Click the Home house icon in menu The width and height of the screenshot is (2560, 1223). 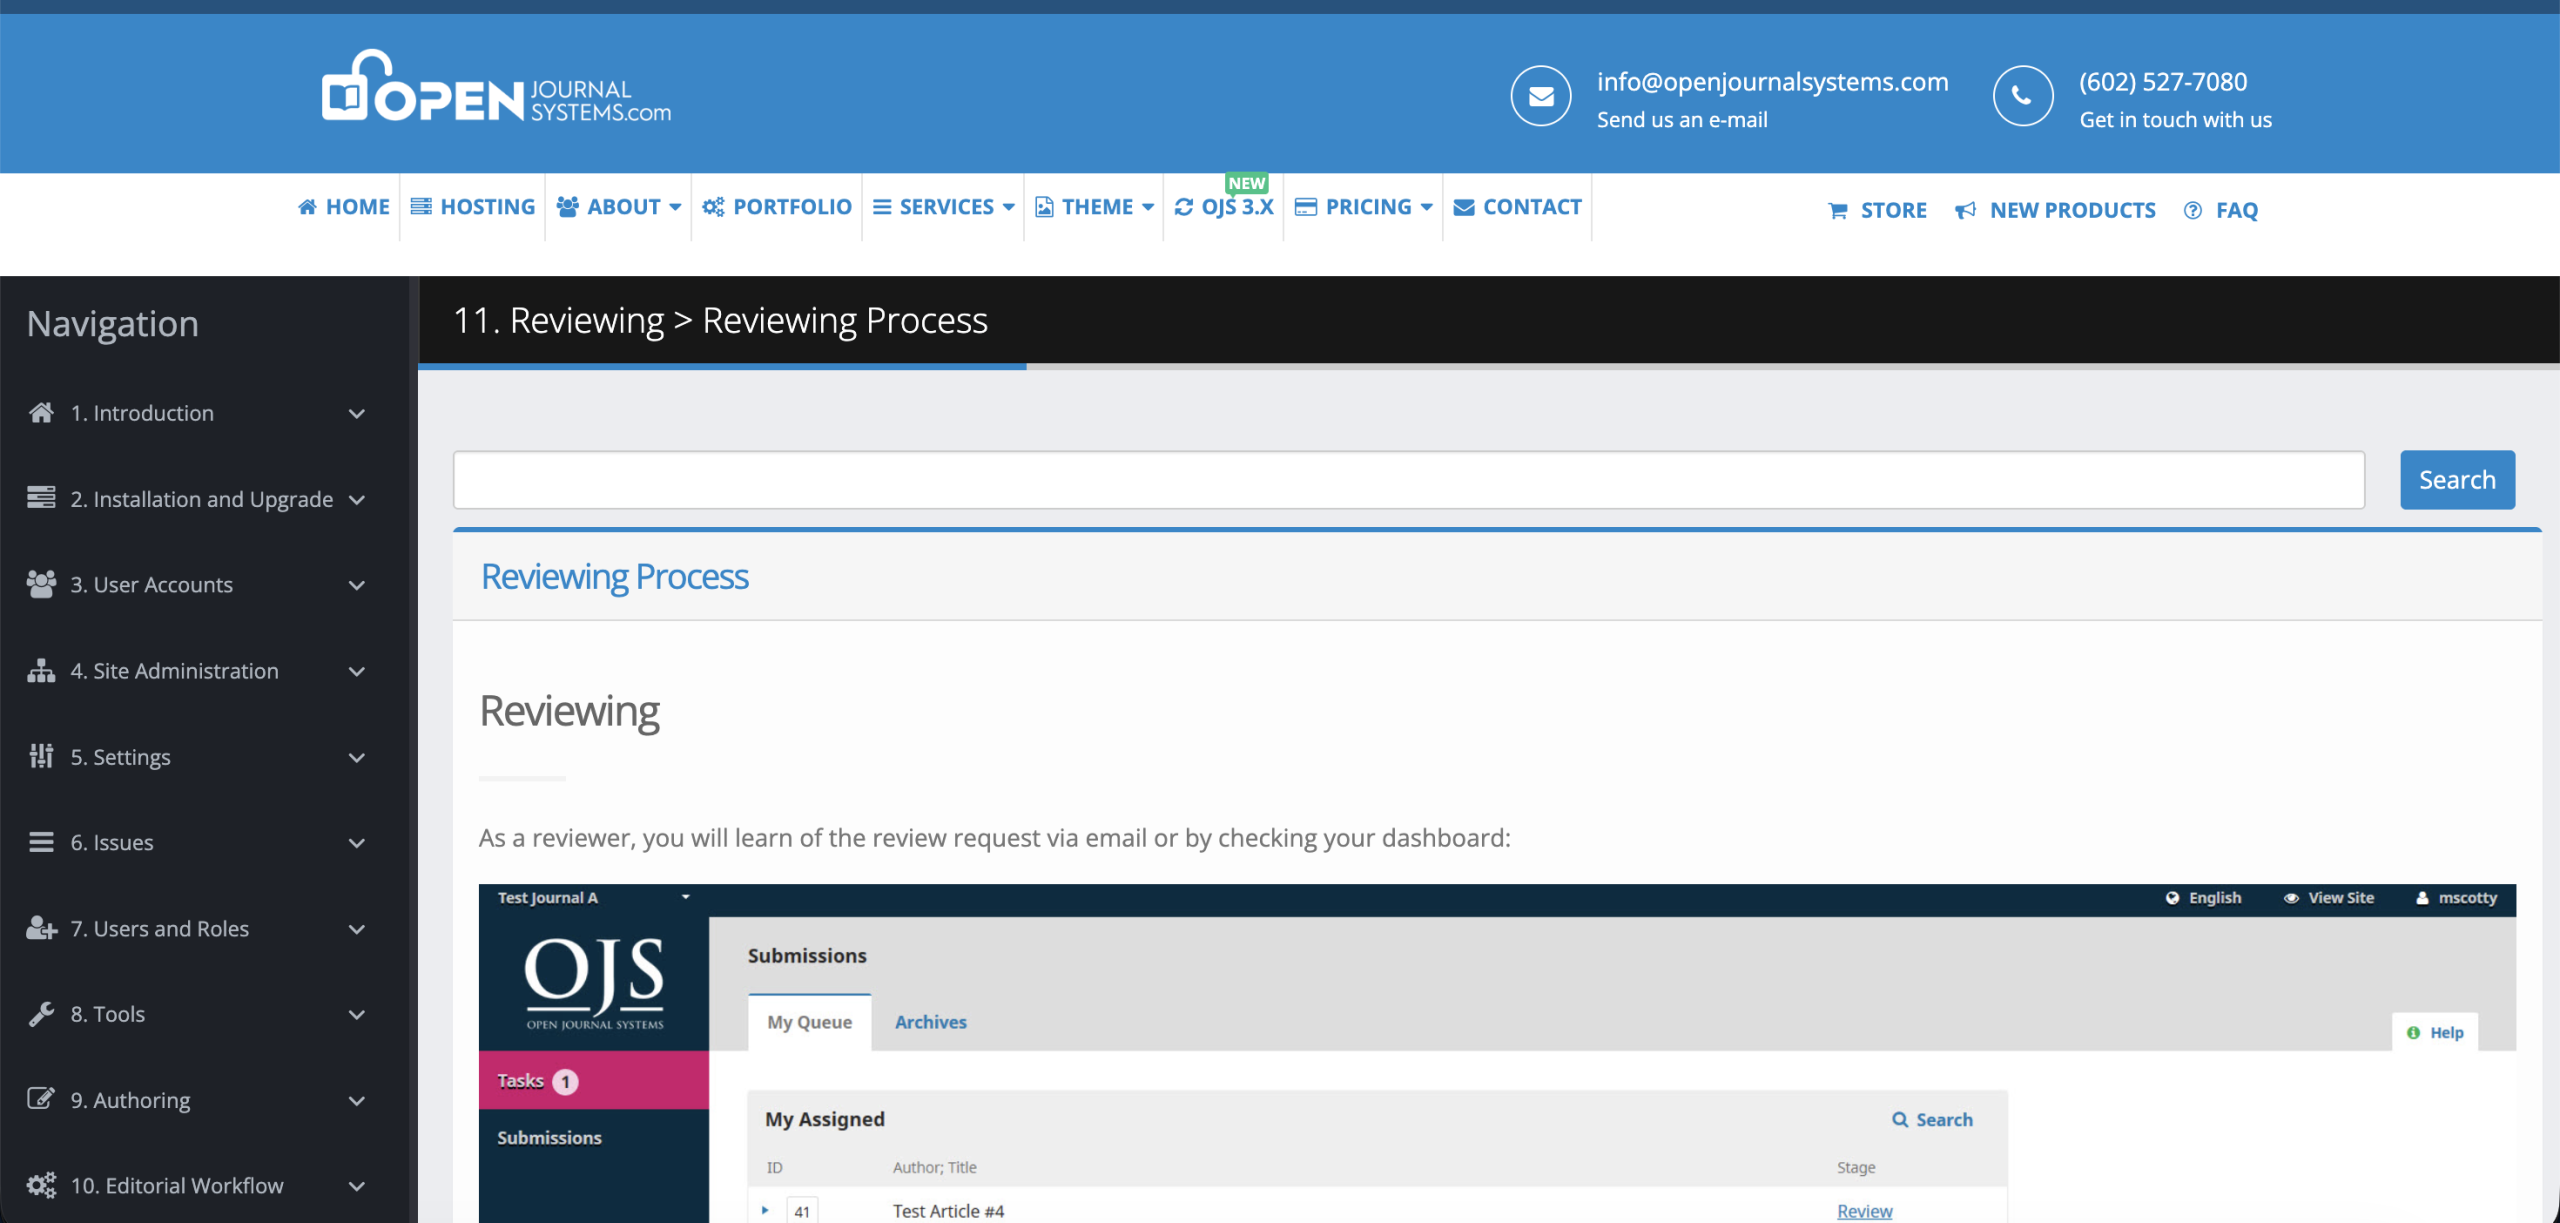click(308, 207)
